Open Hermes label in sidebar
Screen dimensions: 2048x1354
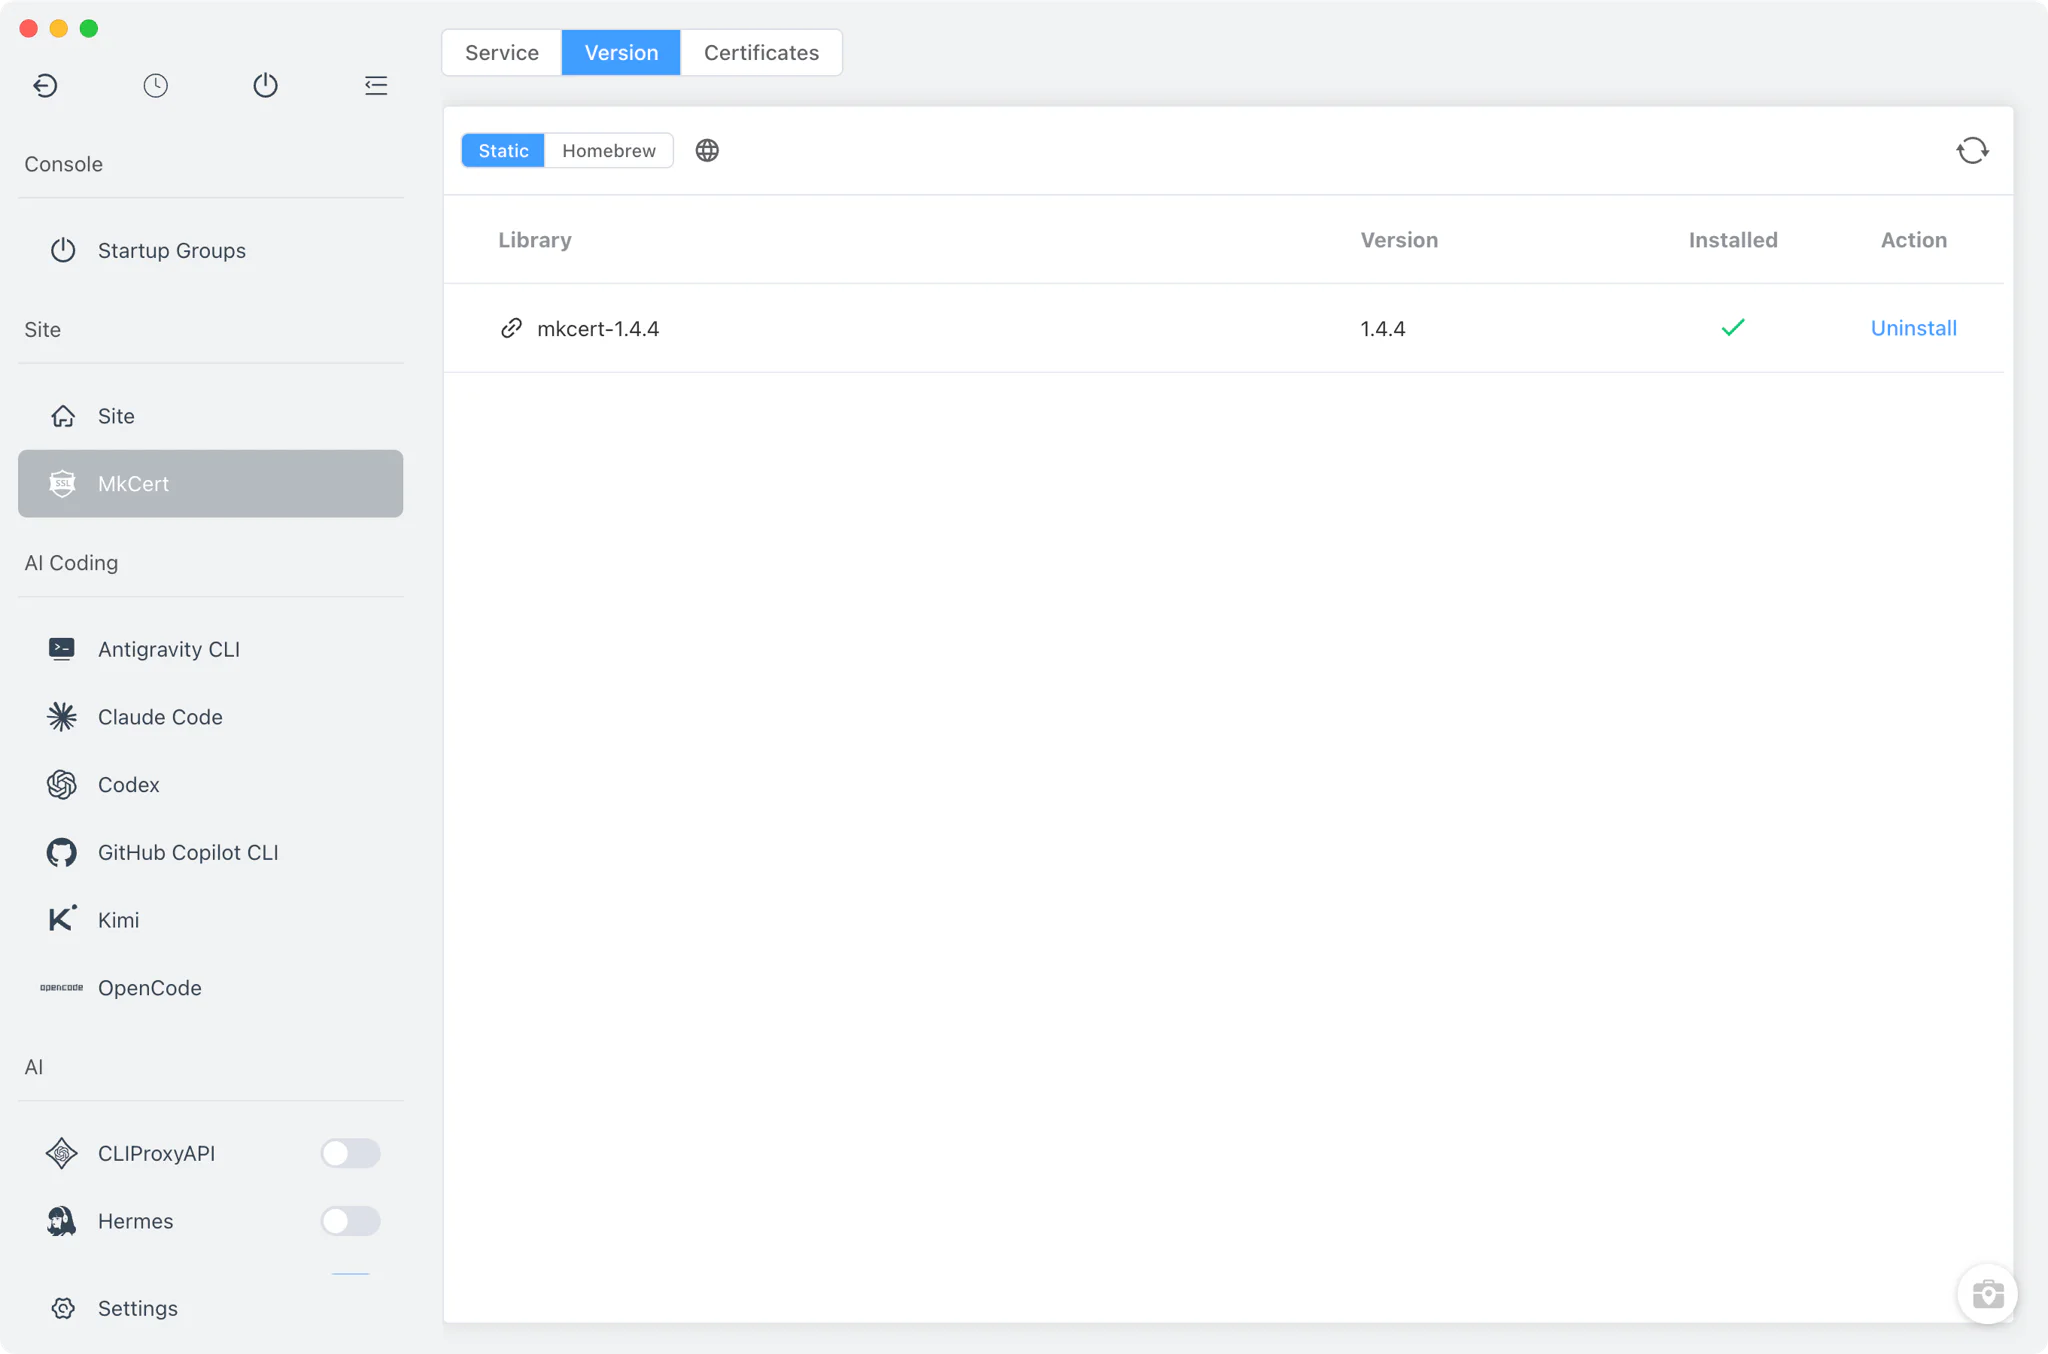[135, 1221]
